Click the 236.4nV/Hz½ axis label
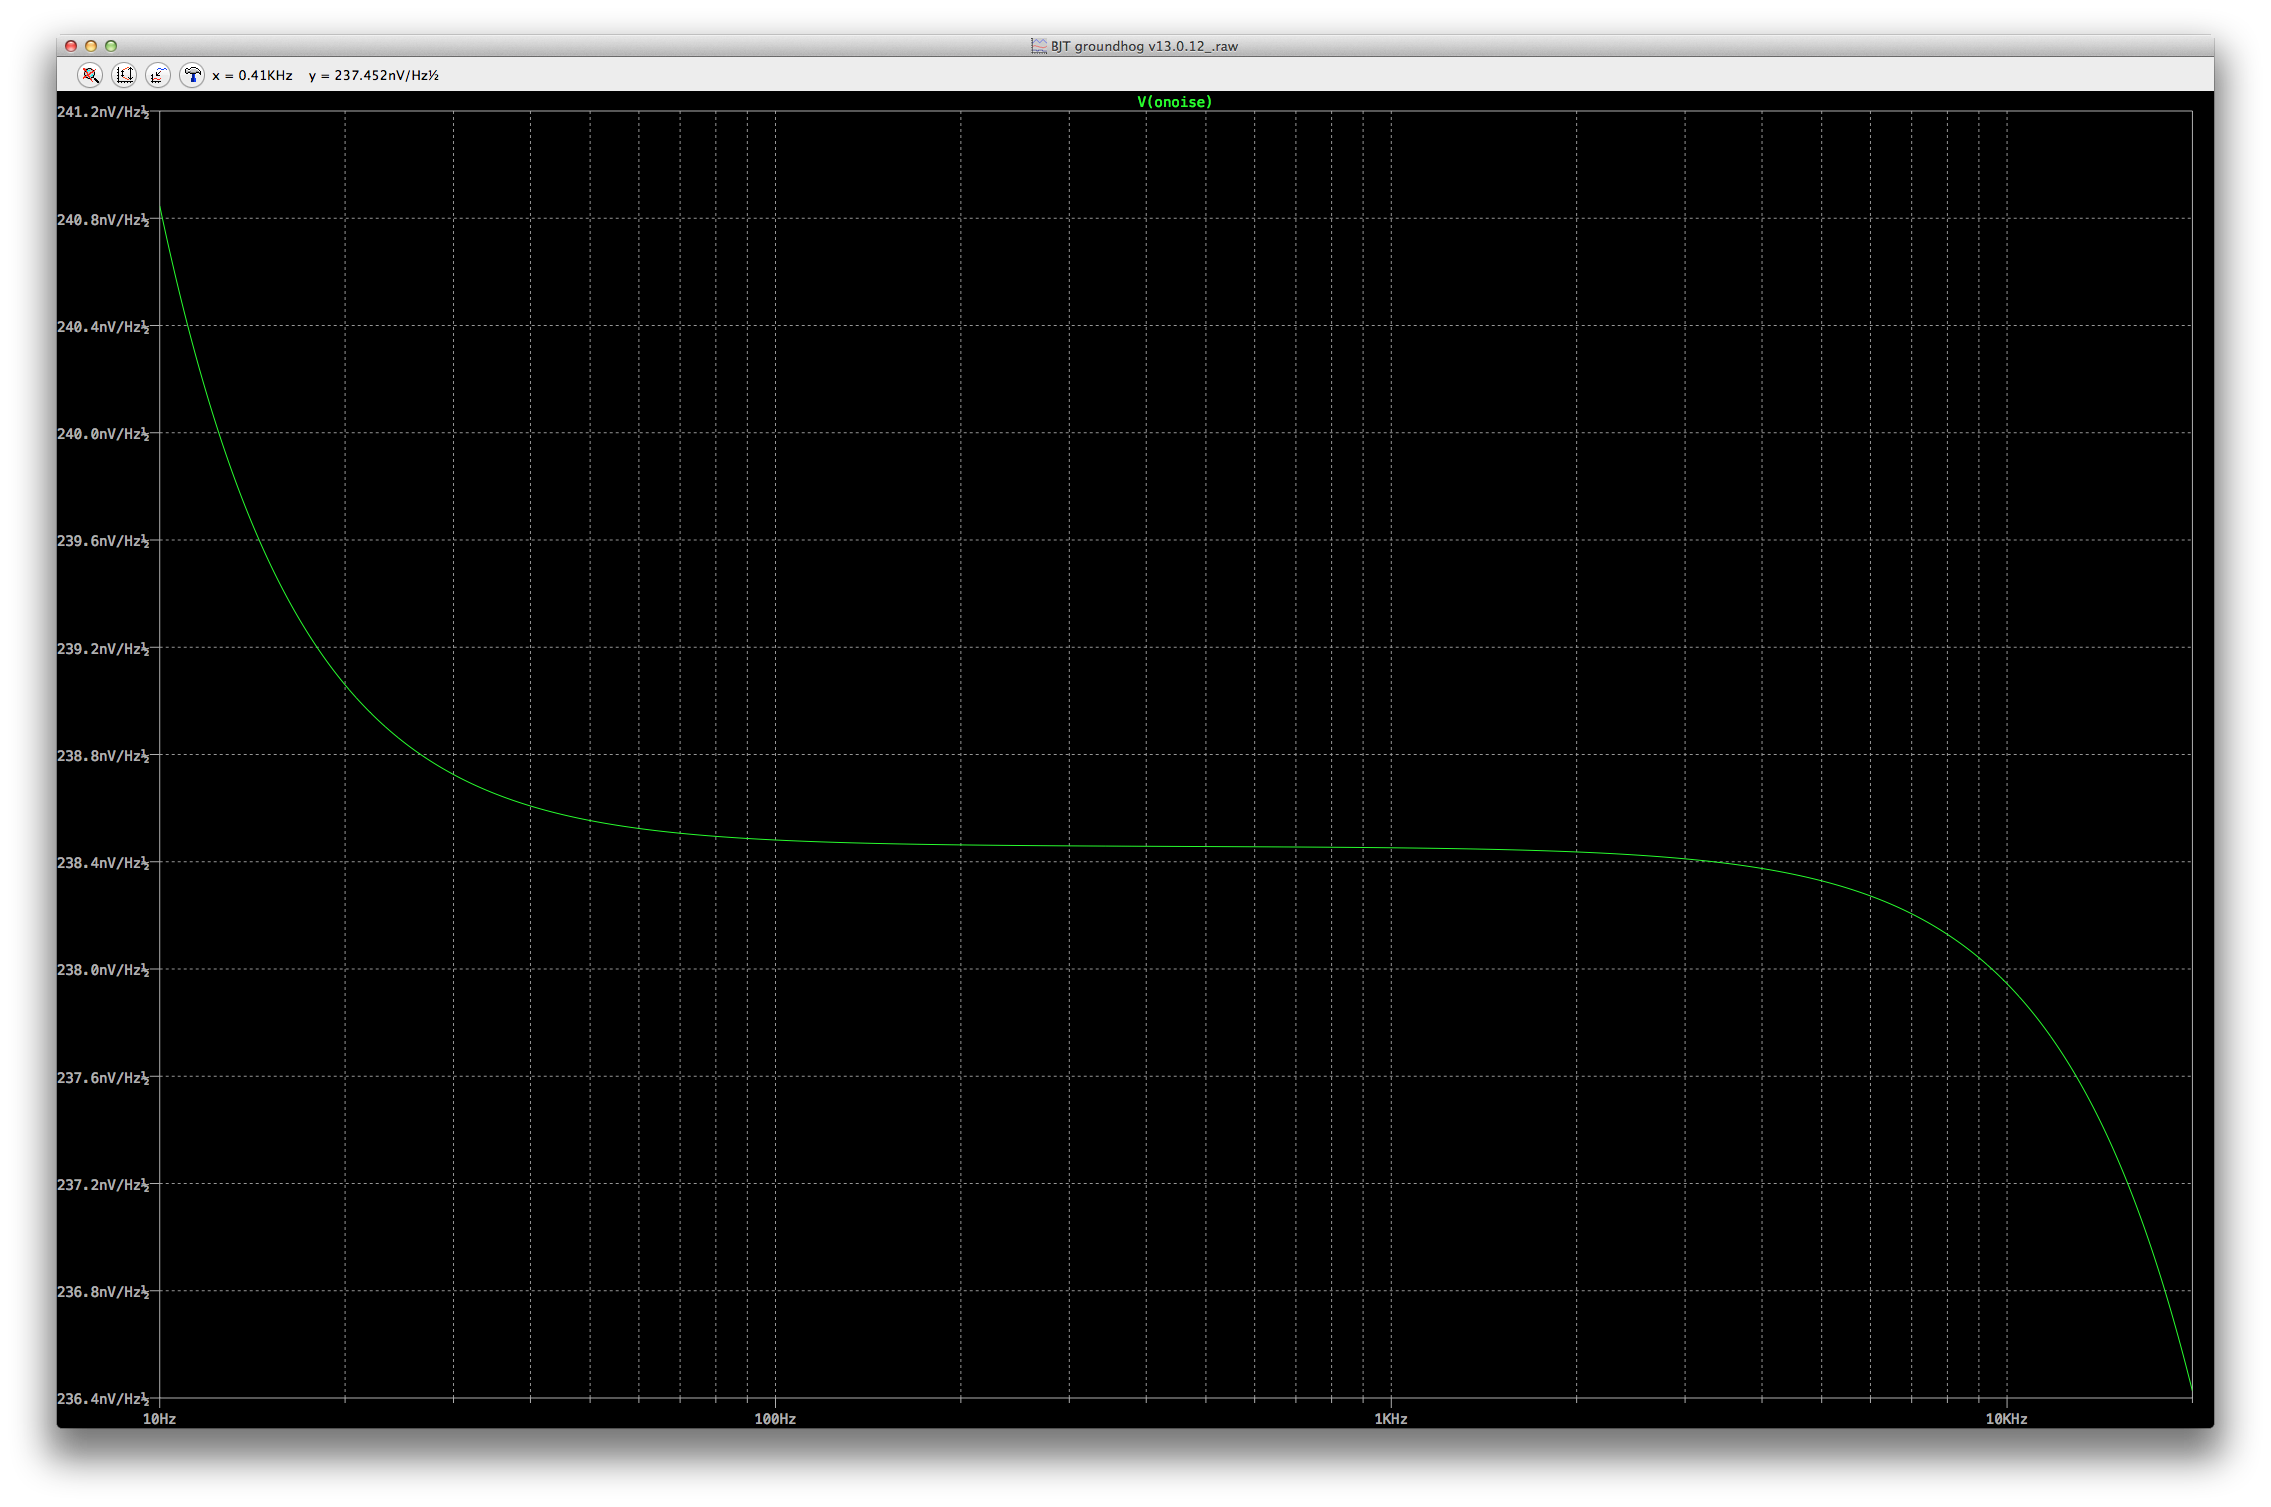2271x1507 pixels. coord(103,1399)
